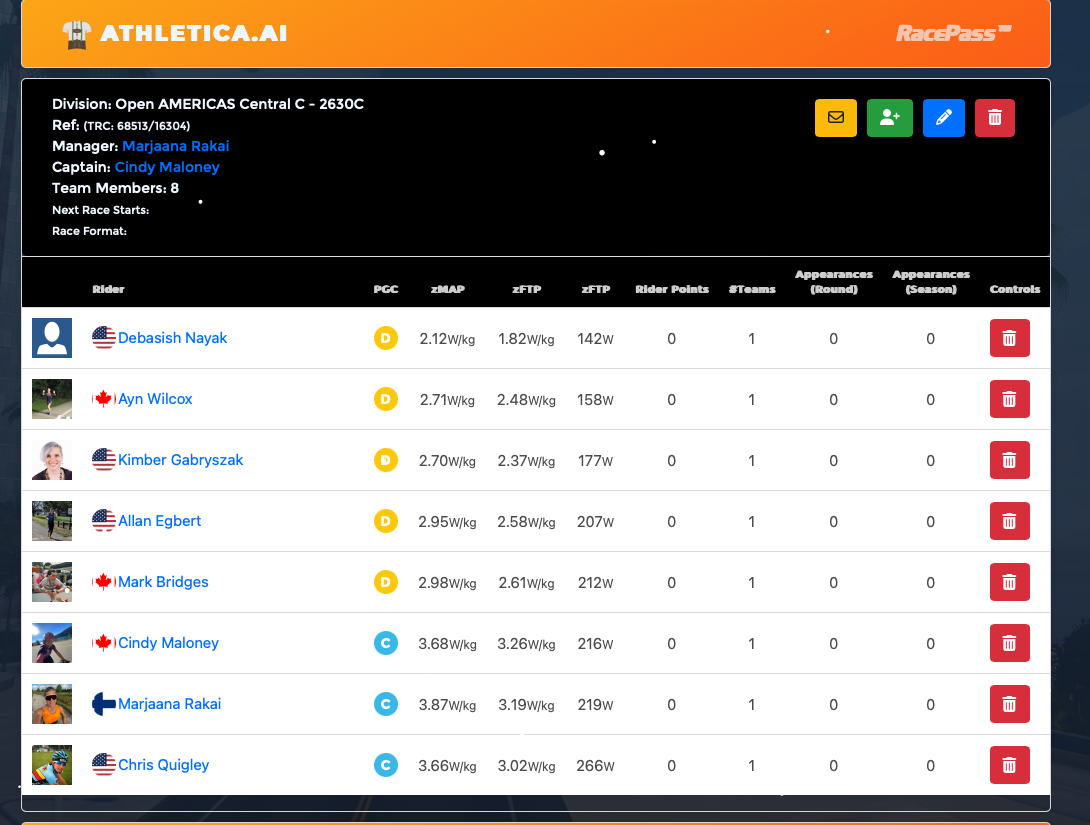This screenshot has height=825, width=1090.
Task: Click Marjaana Rakai's 3.87W/kg zMAP value
Action: [x=447, y=705]
